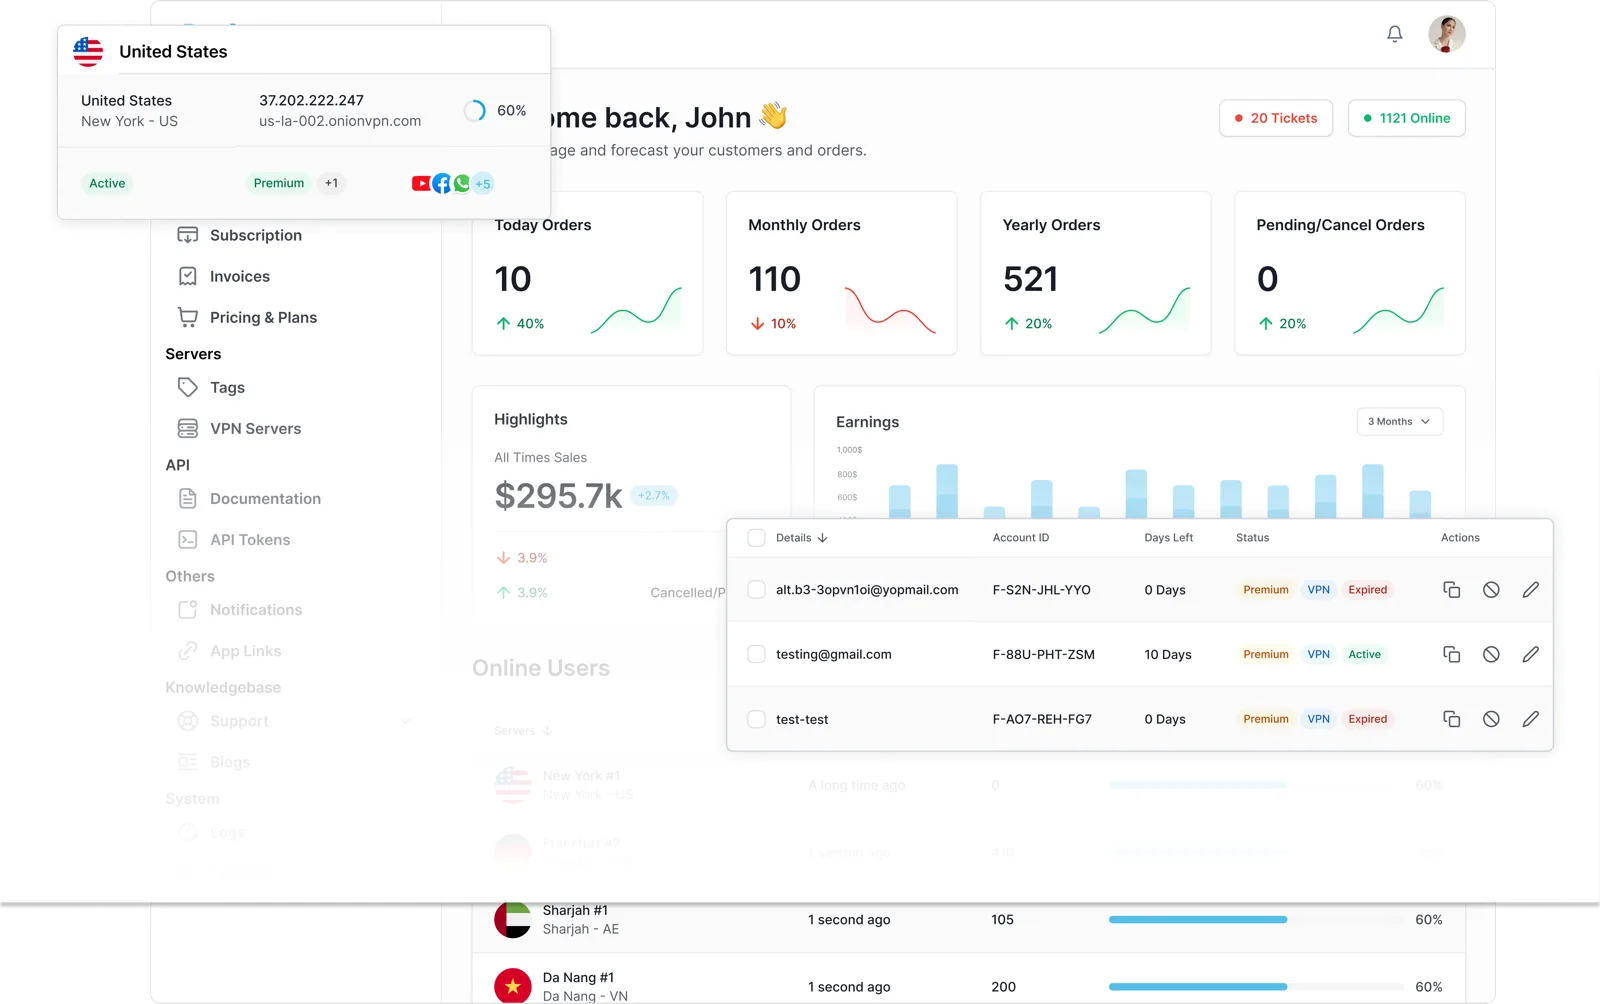The width and height of the screenshot is (1600, 1004).
Task: Copy account for testing@gmail.com
Action: tap(1451, 654)
